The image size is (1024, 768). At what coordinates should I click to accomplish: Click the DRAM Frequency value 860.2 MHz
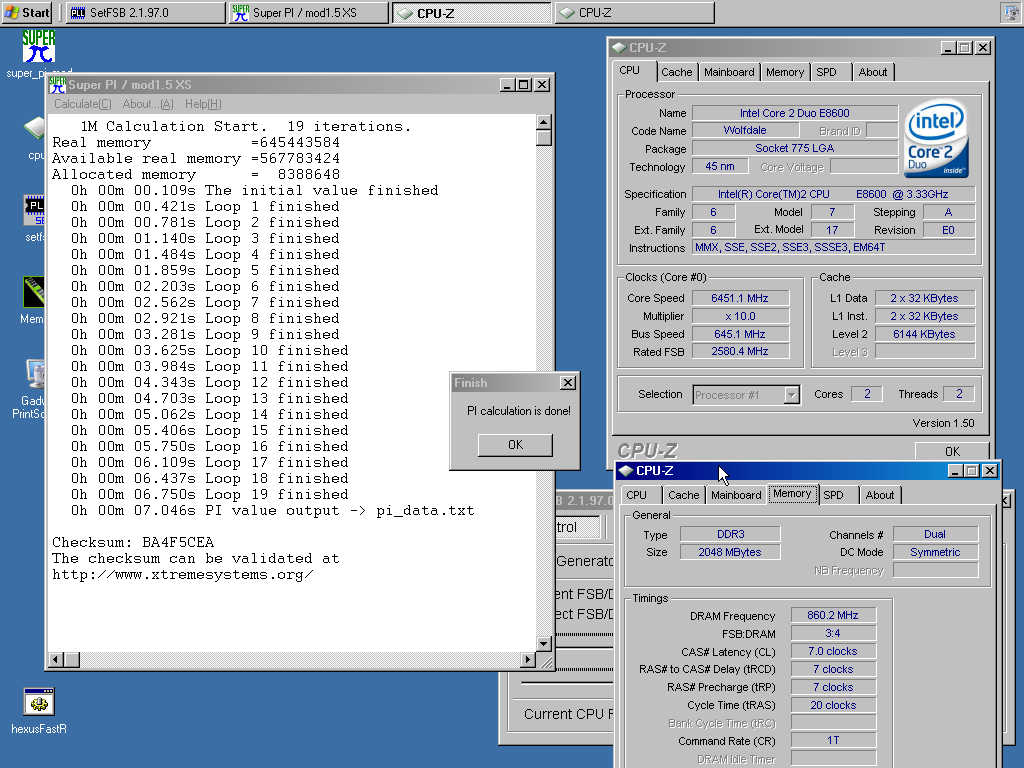click(833, 615)
